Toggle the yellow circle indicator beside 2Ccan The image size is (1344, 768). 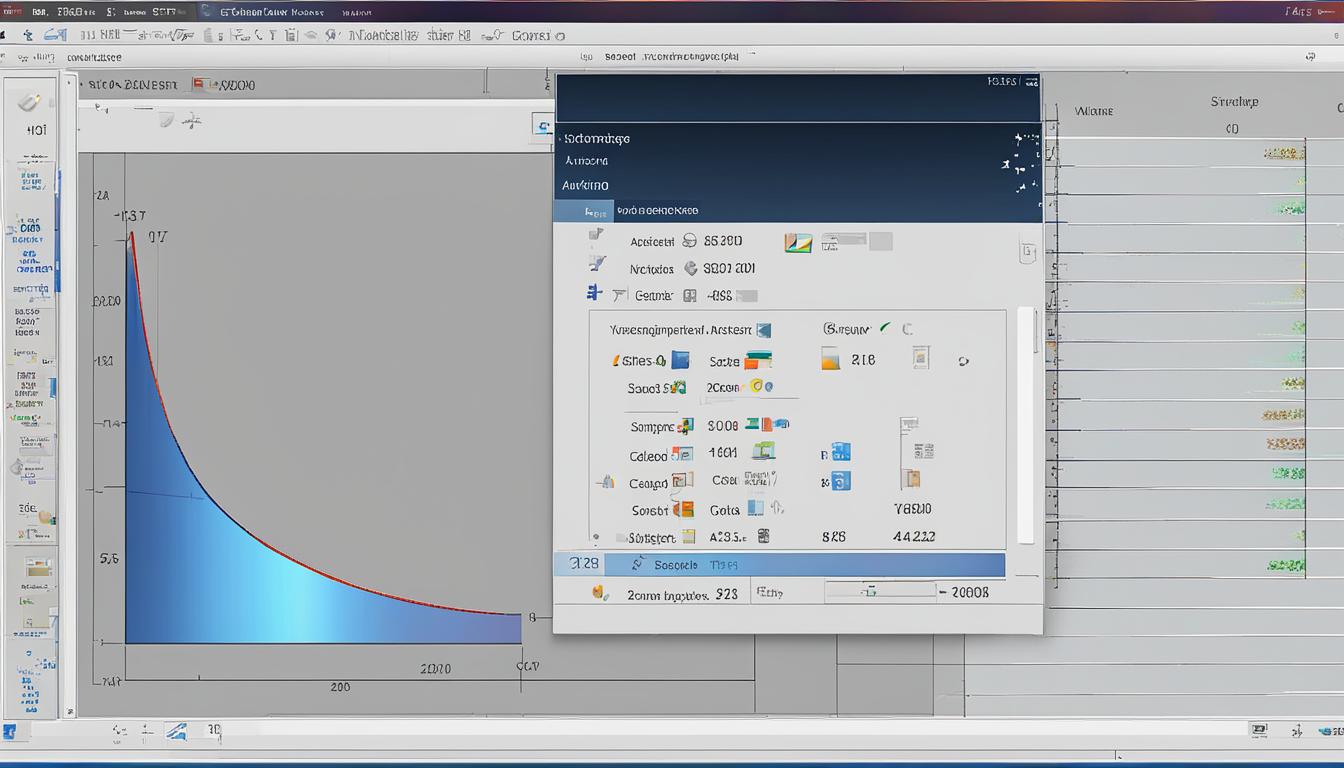(756, 387)
